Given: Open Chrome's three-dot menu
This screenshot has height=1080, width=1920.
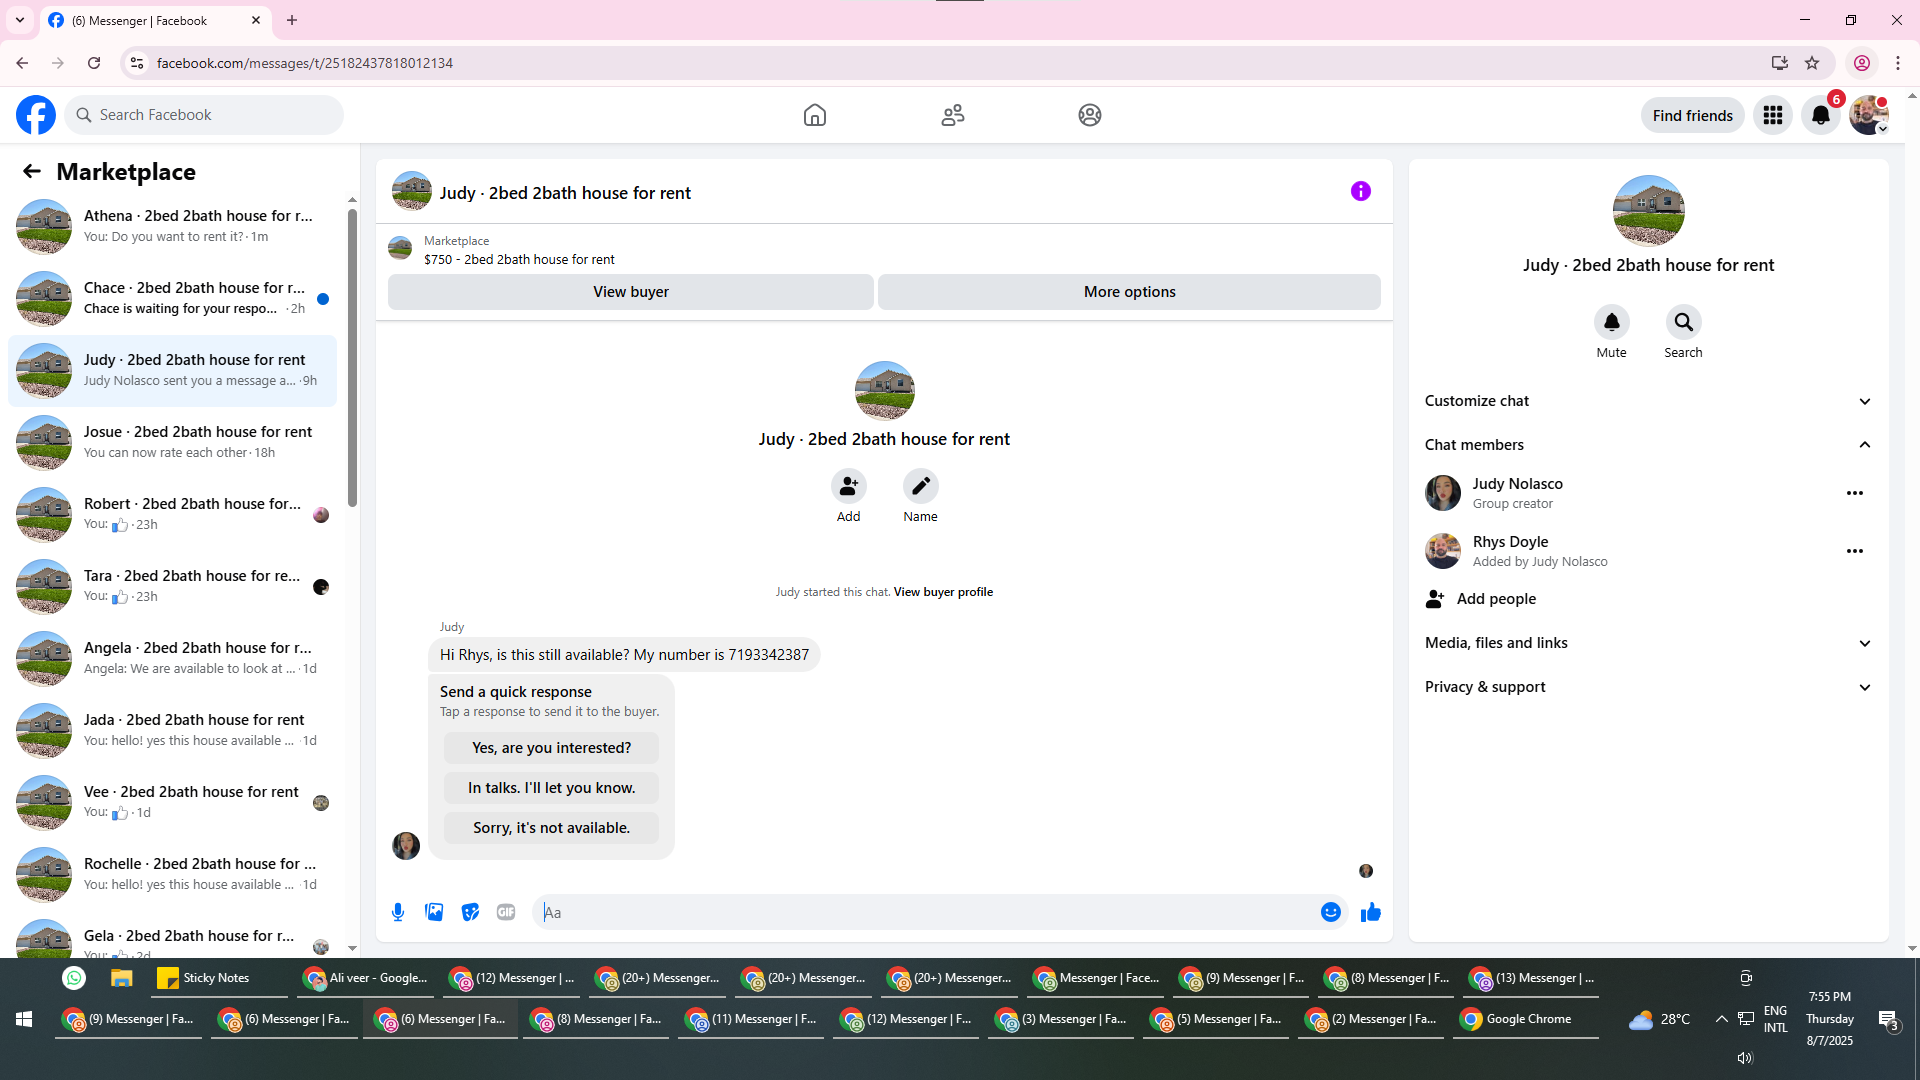Looking at the screenshot, I should (x=1898, y=63).
